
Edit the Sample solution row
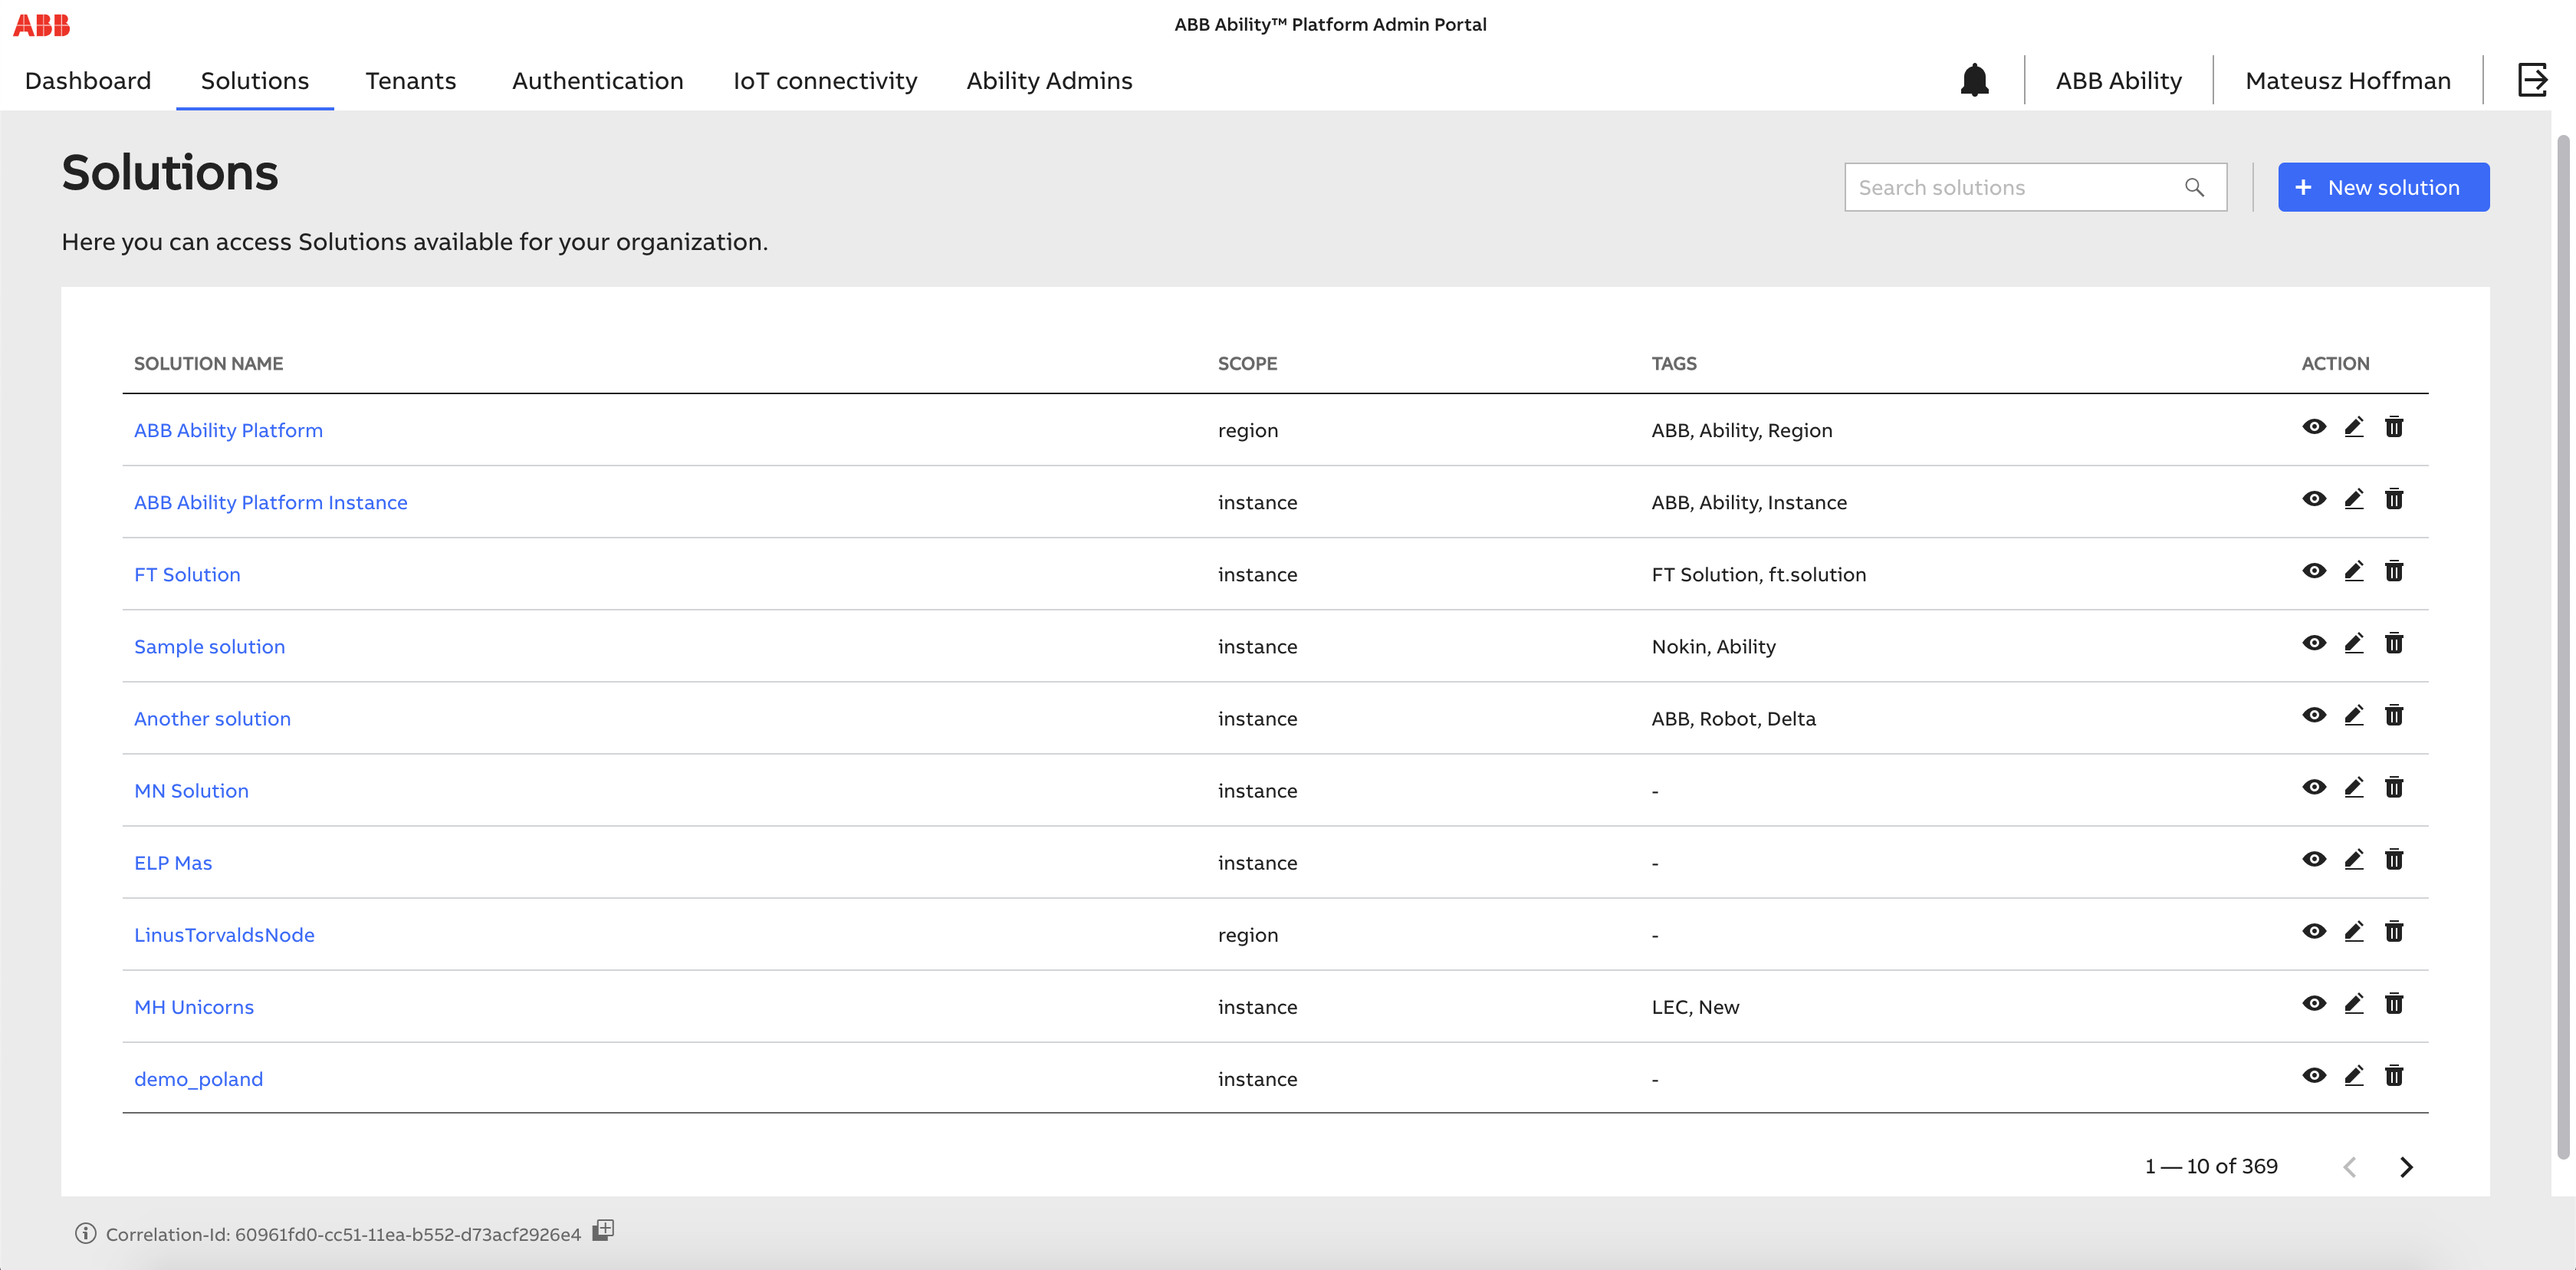pyautogui.click(x=2354, y=643)
